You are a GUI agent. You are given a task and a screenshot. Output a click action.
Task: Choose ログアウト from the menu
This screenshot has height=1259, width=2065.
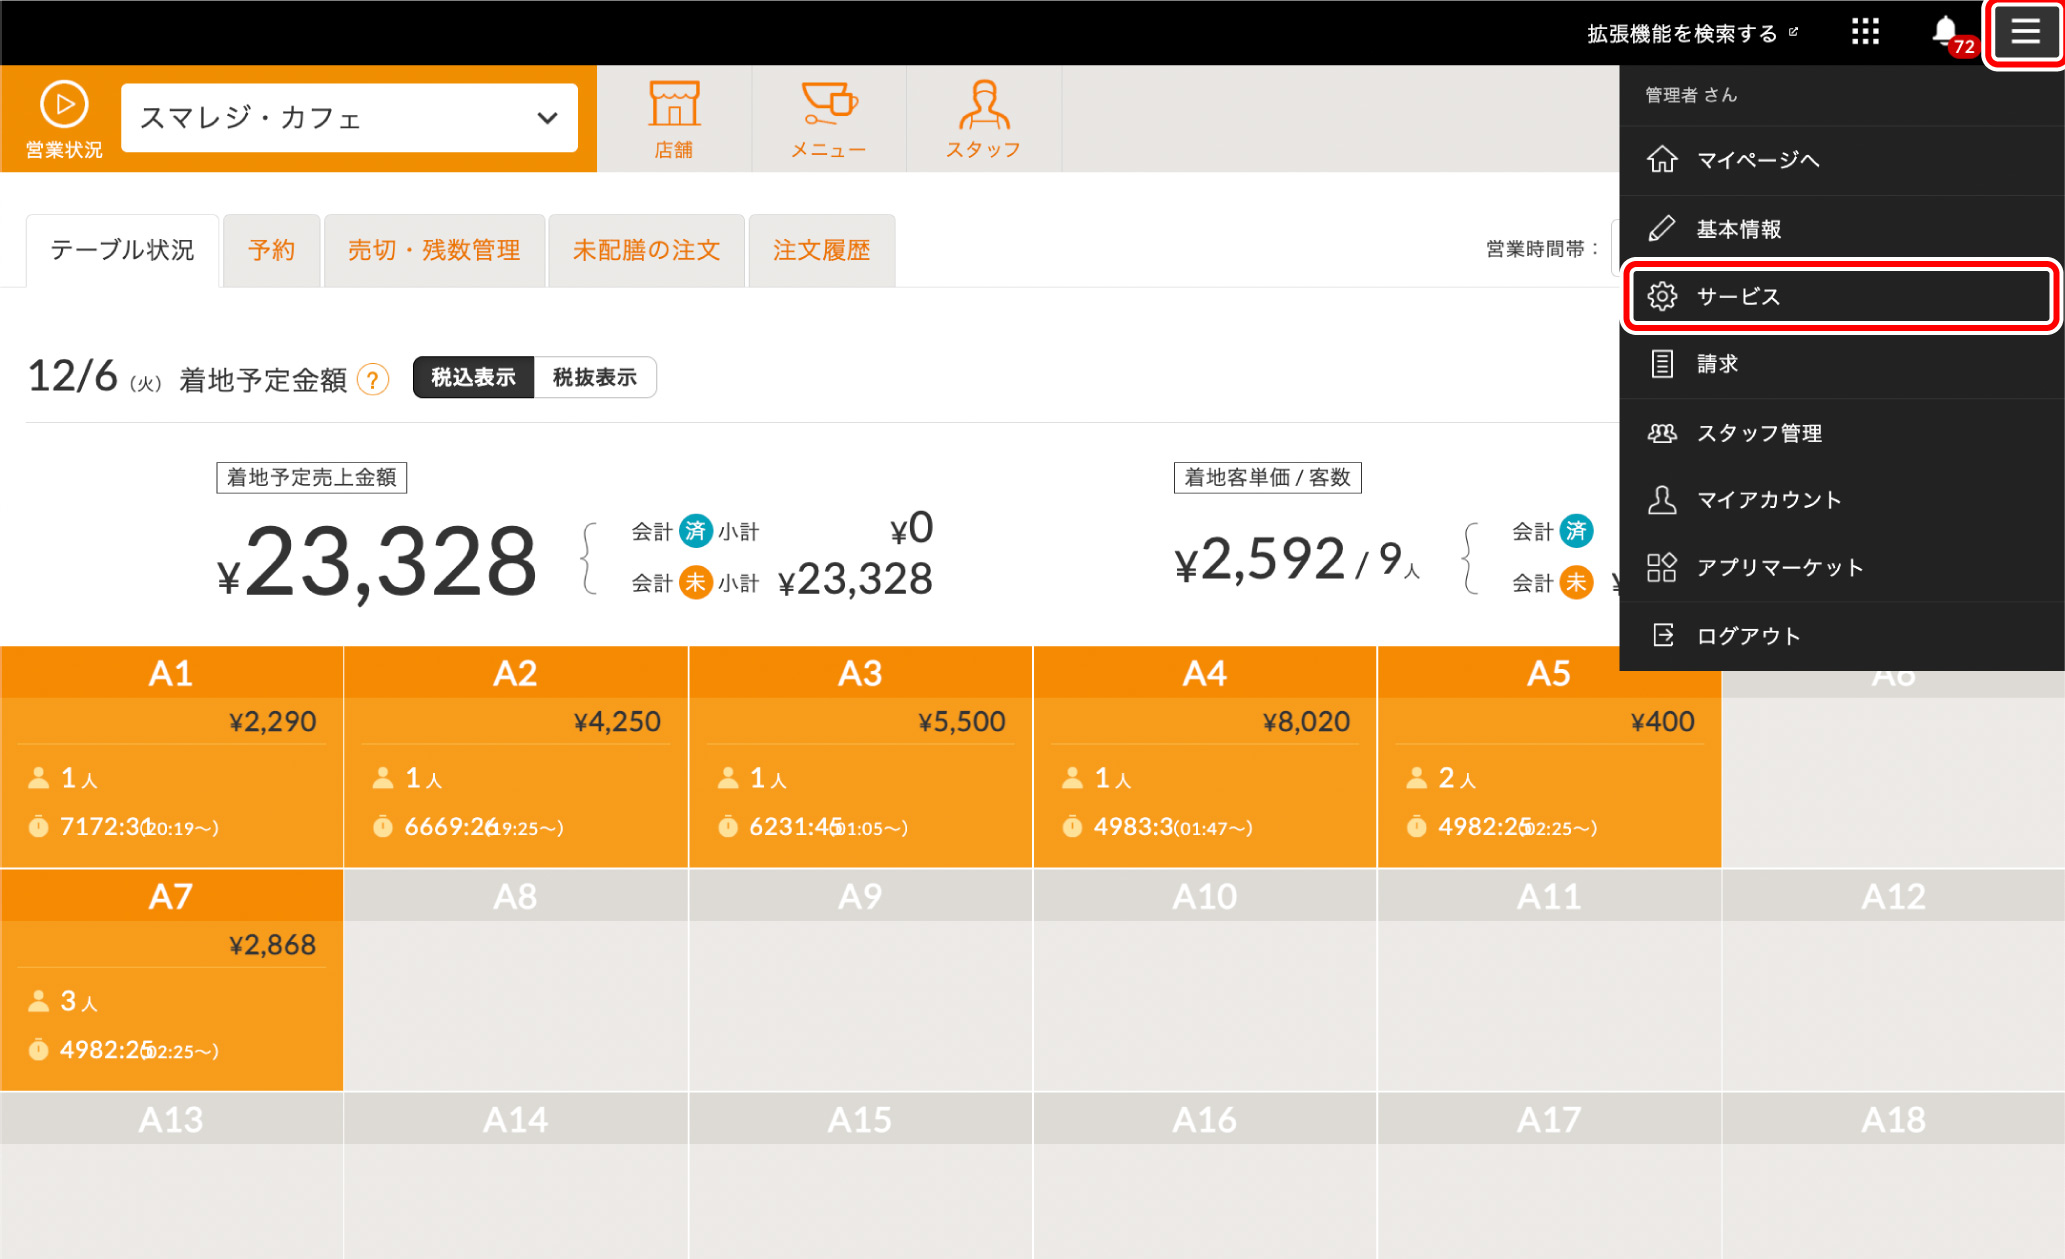click(x=1748, y=636)
